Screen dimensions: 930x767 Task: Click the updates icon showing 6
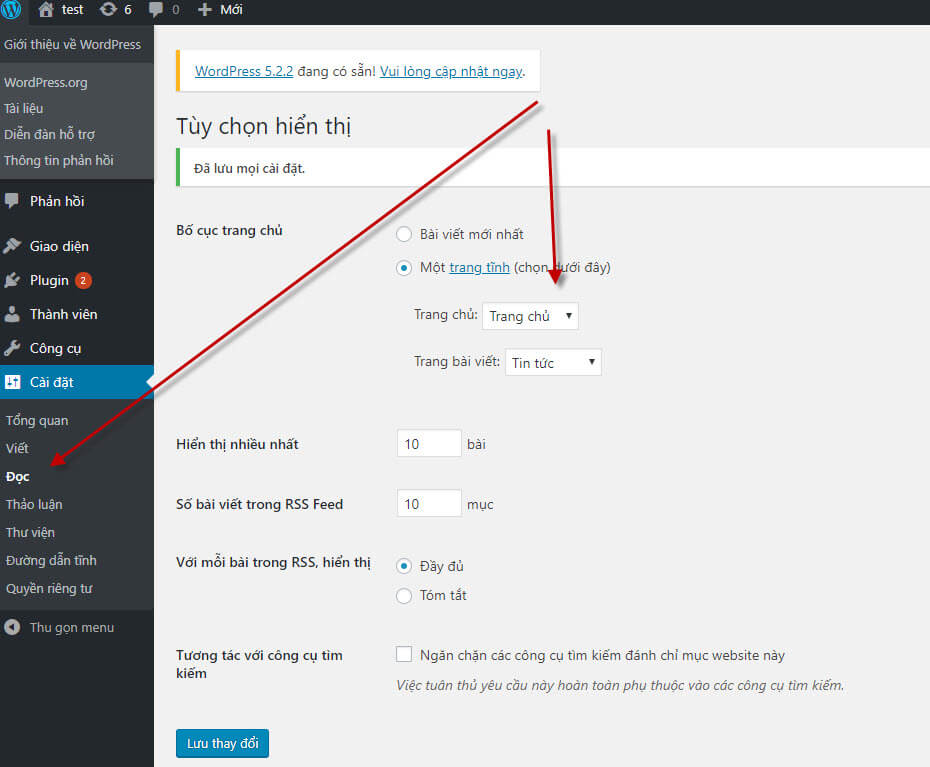[107, 10]
